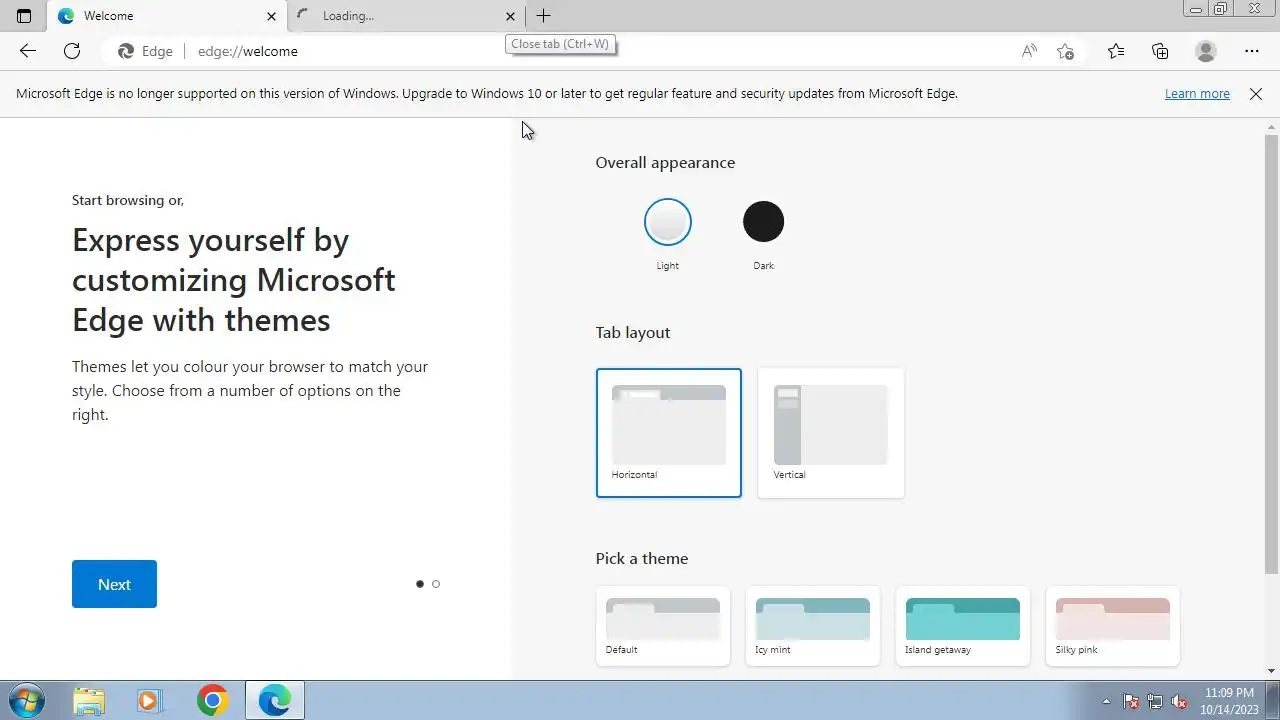Restore down the browser window

(1221, 8)
